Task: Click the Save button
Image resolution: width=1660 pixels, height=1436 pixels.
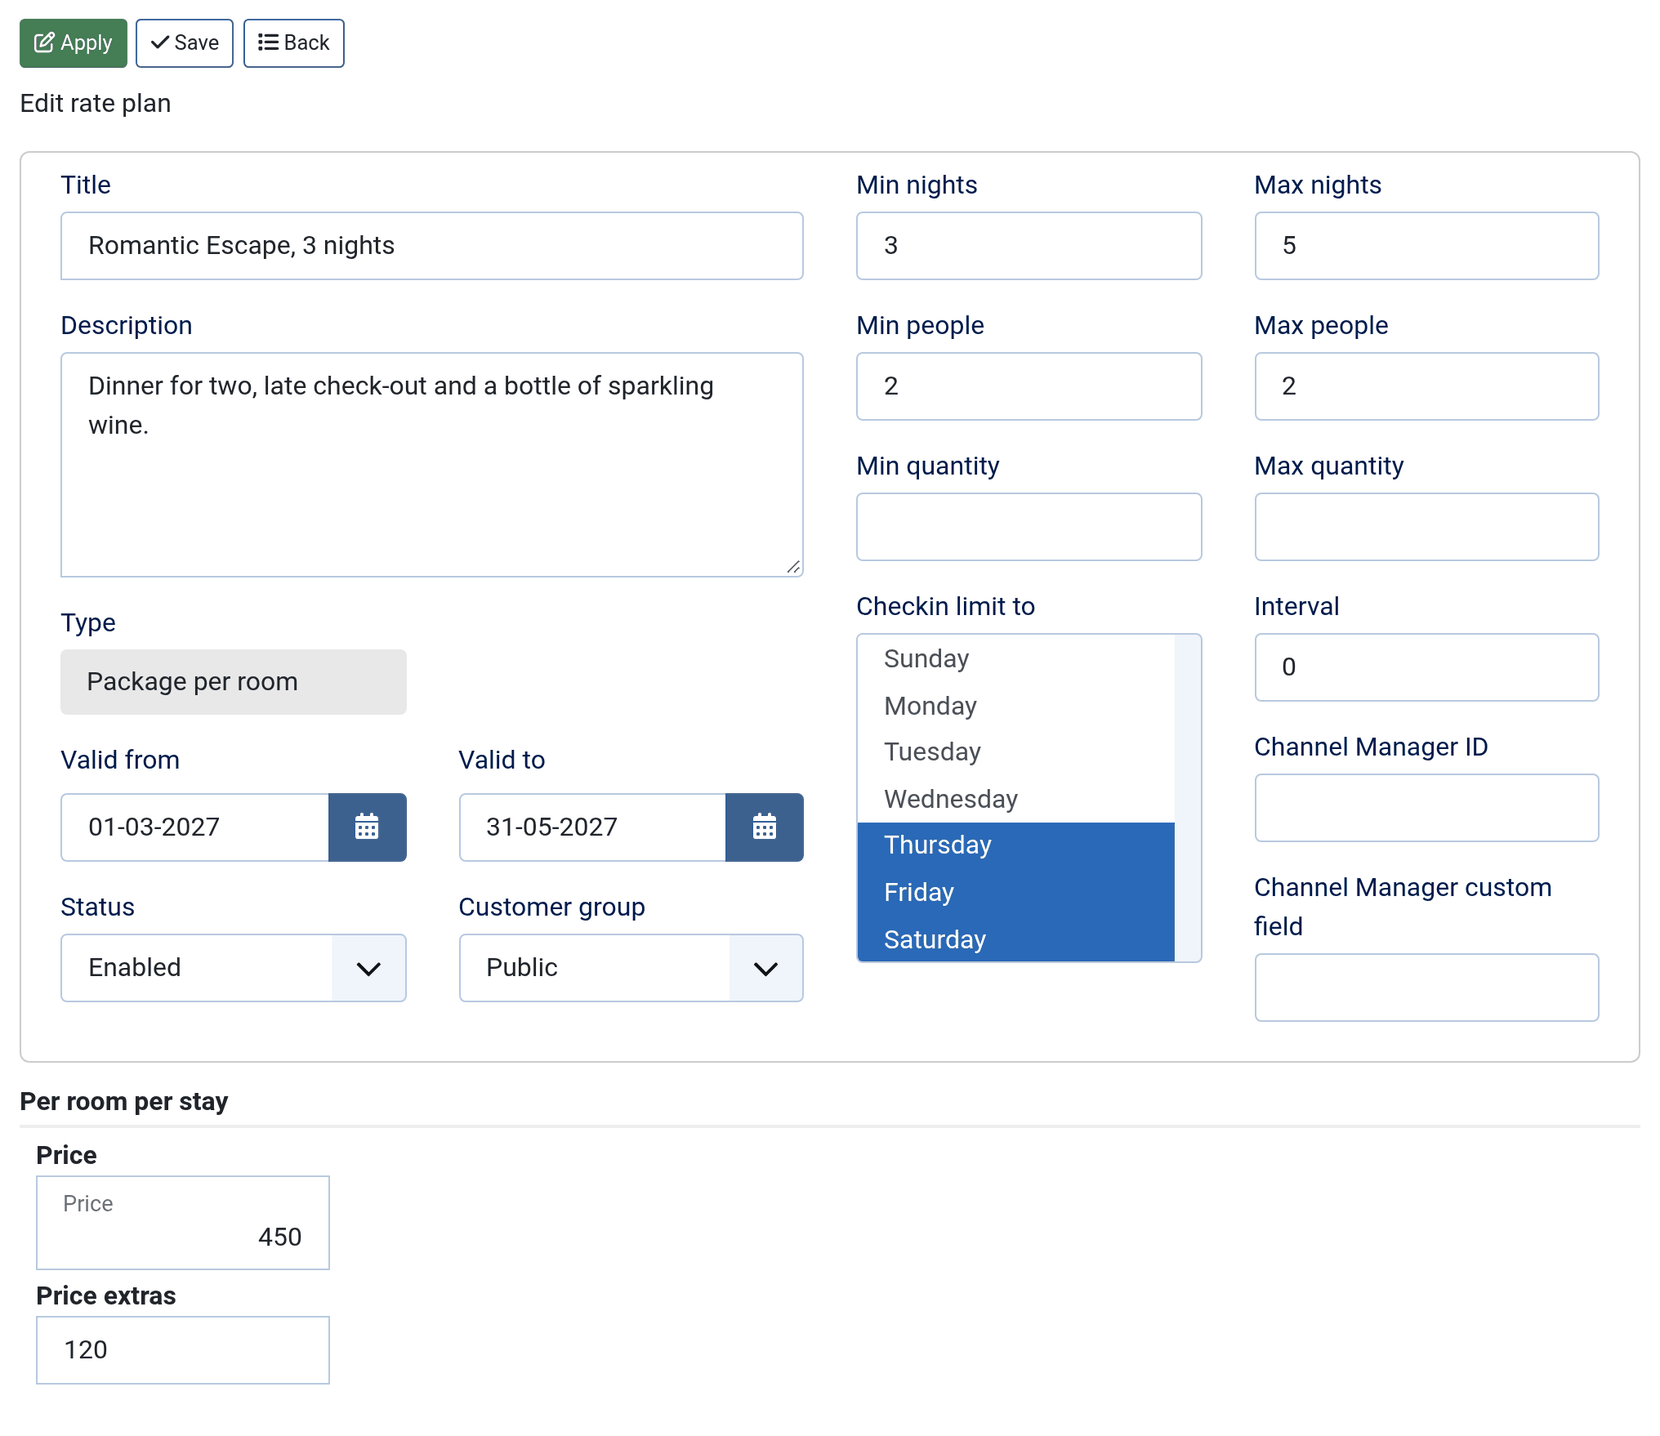Action: [x=184, y=43]
